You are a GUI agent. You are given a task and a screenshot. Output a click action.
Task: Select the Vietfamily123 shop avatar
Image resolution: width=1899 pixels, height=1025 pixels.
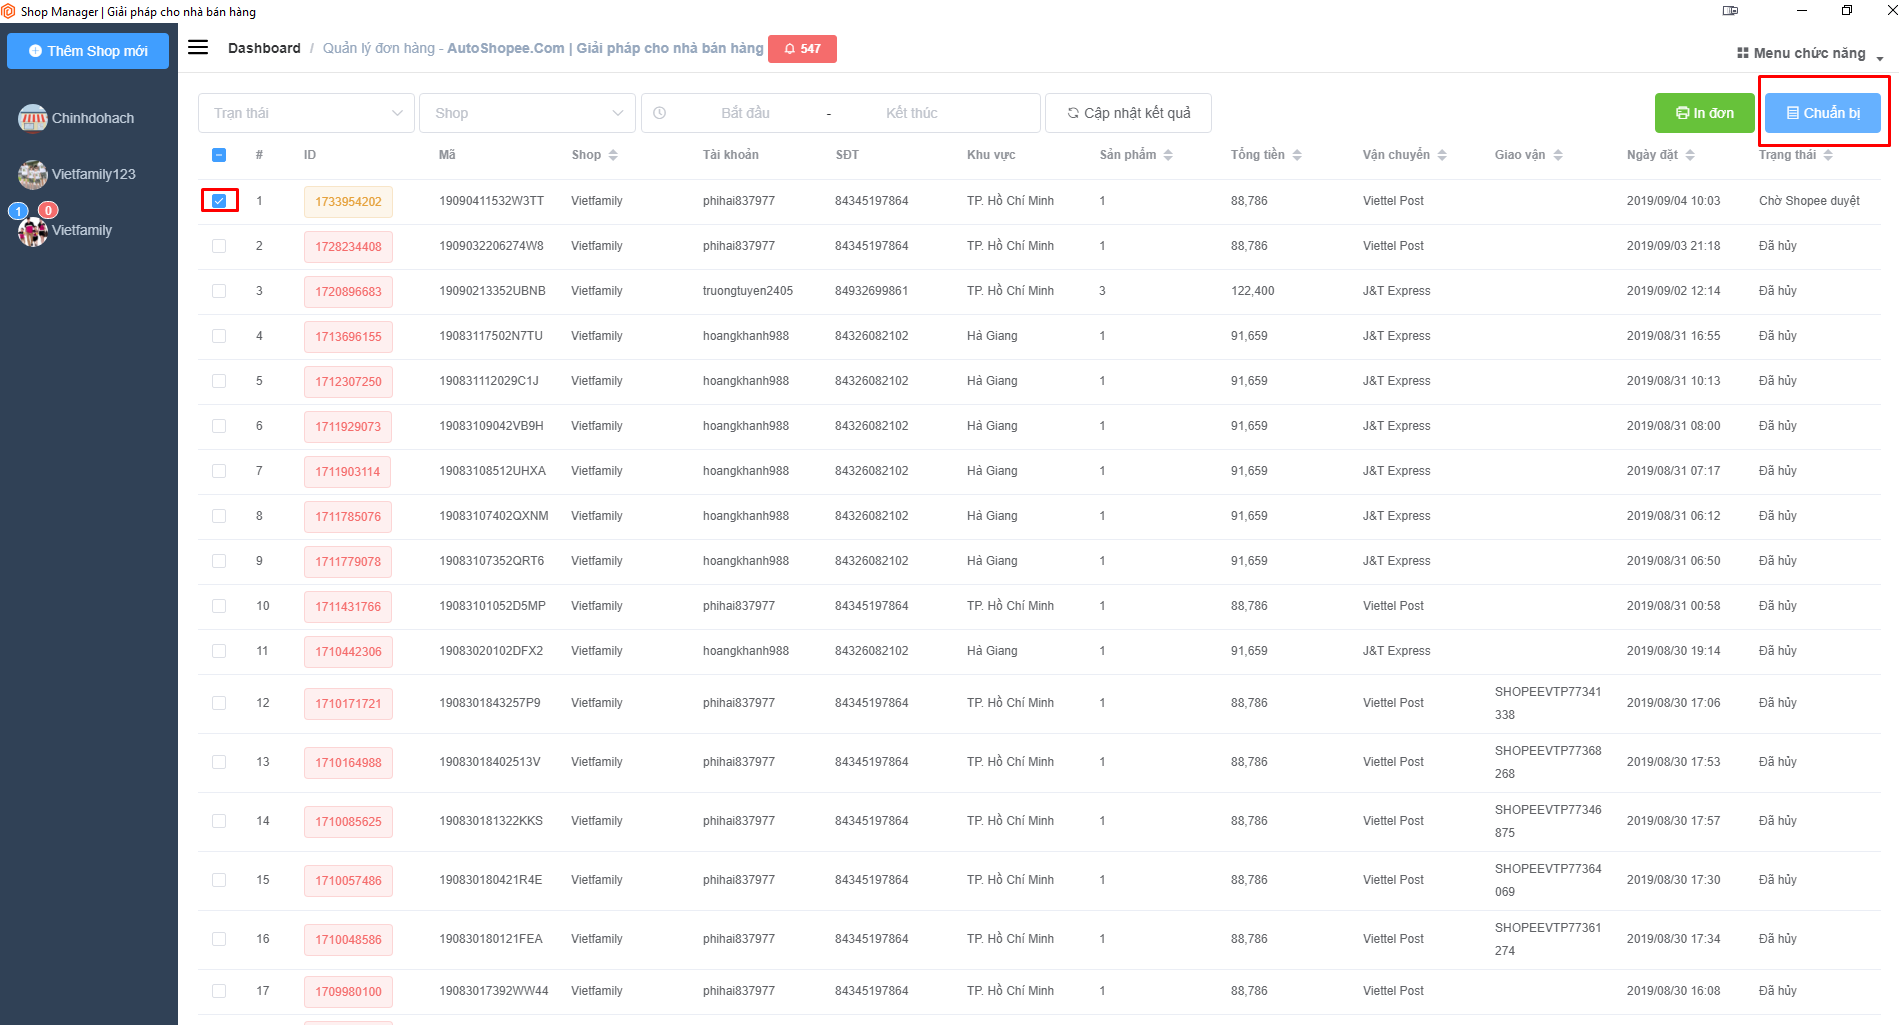pyautogui.click(x=33, y=174)
